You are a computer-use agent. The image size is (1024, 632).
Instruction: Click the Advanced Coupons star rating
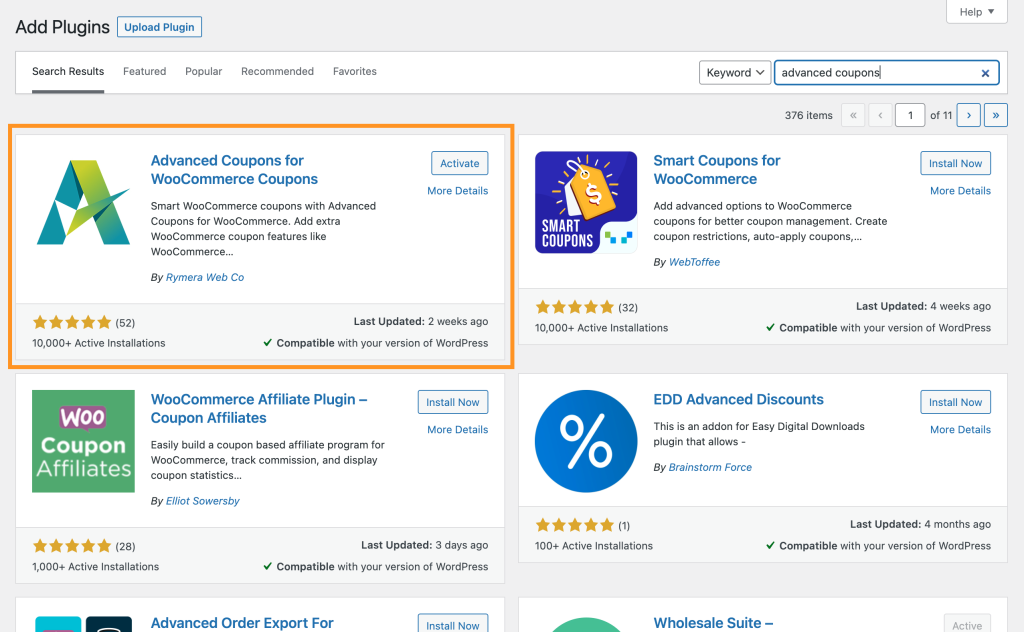click(72, 323)
